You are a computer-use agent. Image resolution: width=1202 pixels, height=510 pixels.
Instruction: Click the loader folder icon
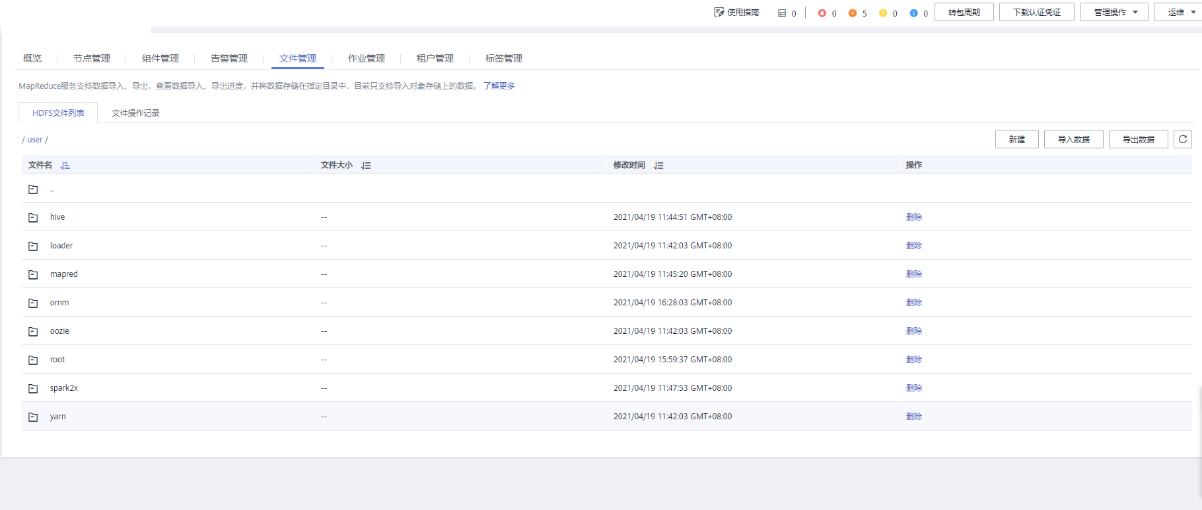33,245
